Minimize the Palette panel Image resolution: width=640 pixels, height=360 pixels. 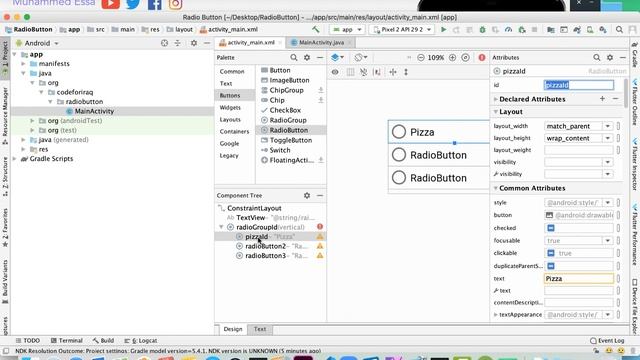tap(320, 58)
